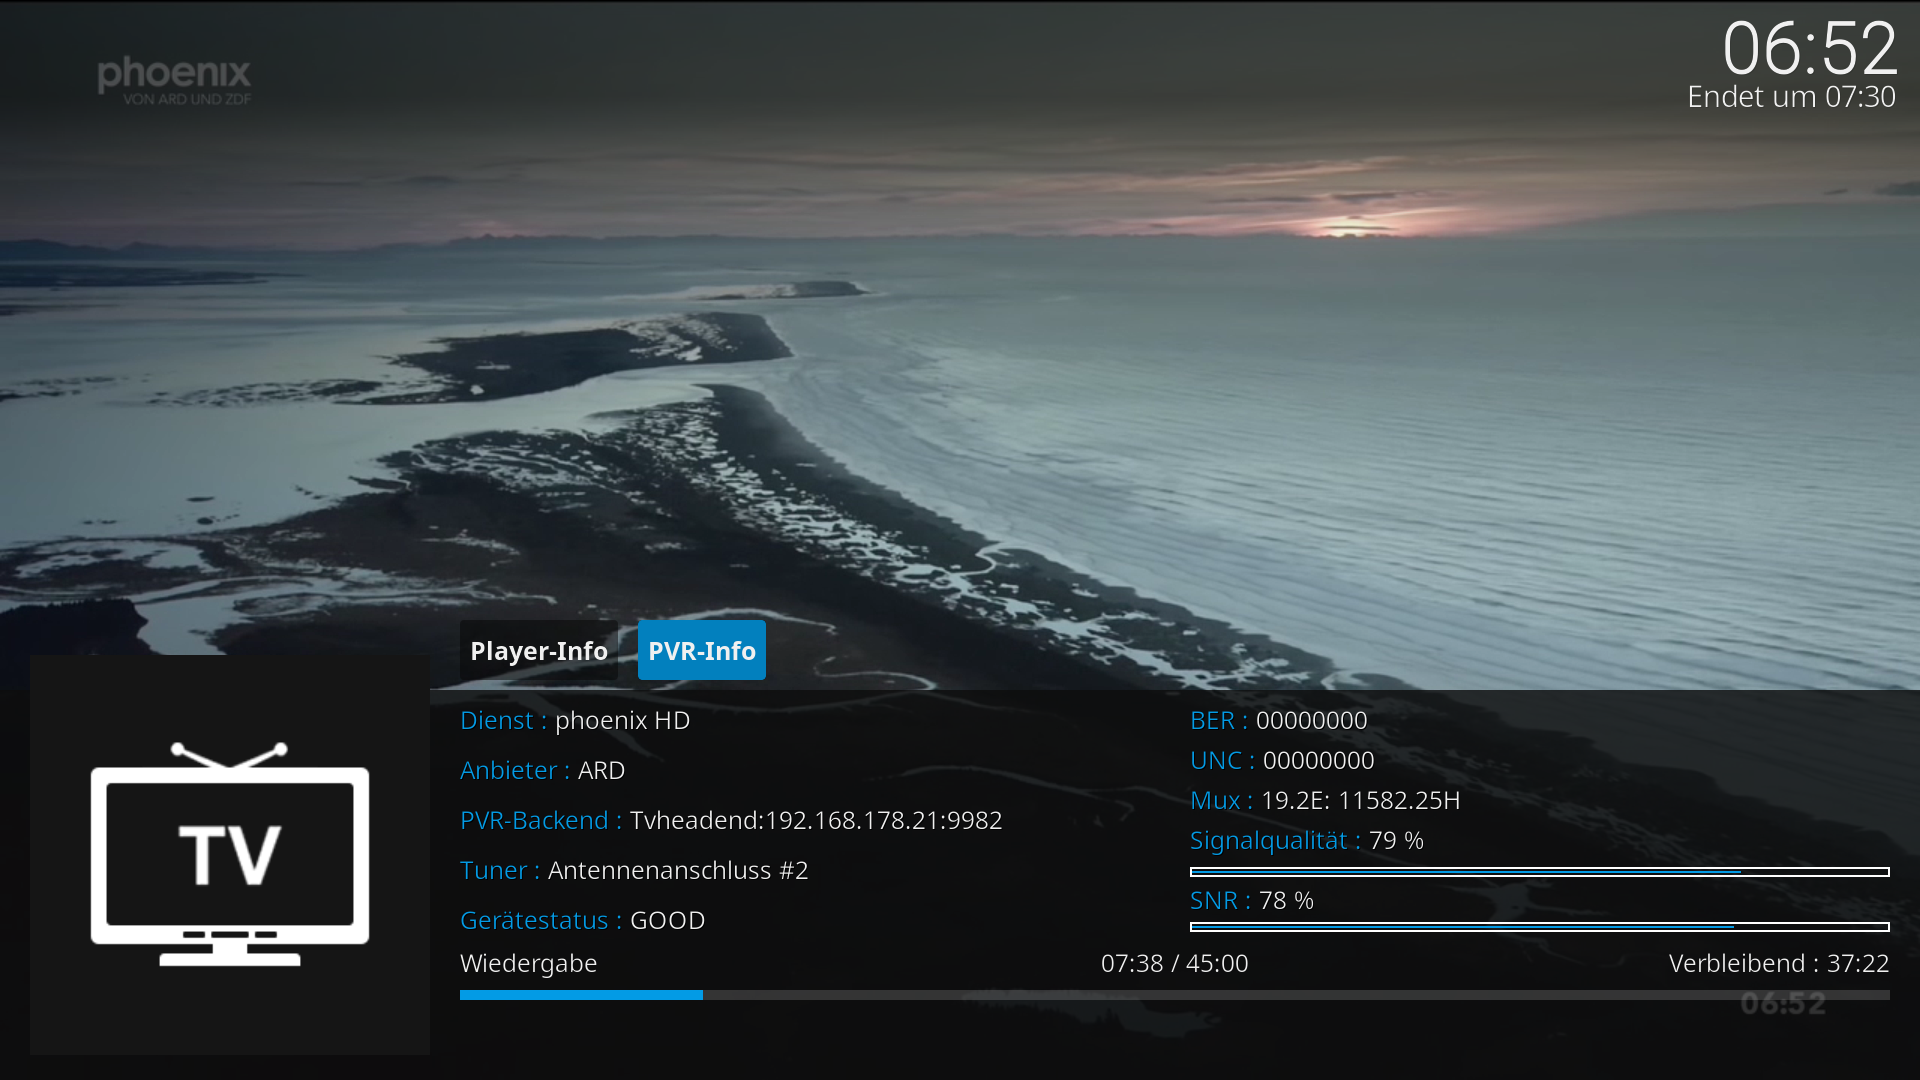Click the Mux 19.2E: 11582.25H text

[x=1325, y=800]
